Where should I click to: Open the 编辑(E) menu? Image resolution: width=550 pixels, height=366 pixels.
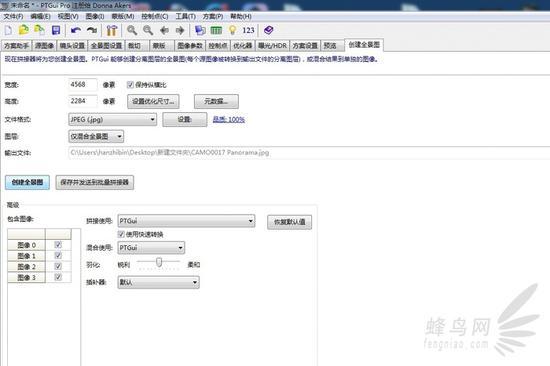(40, 16)
